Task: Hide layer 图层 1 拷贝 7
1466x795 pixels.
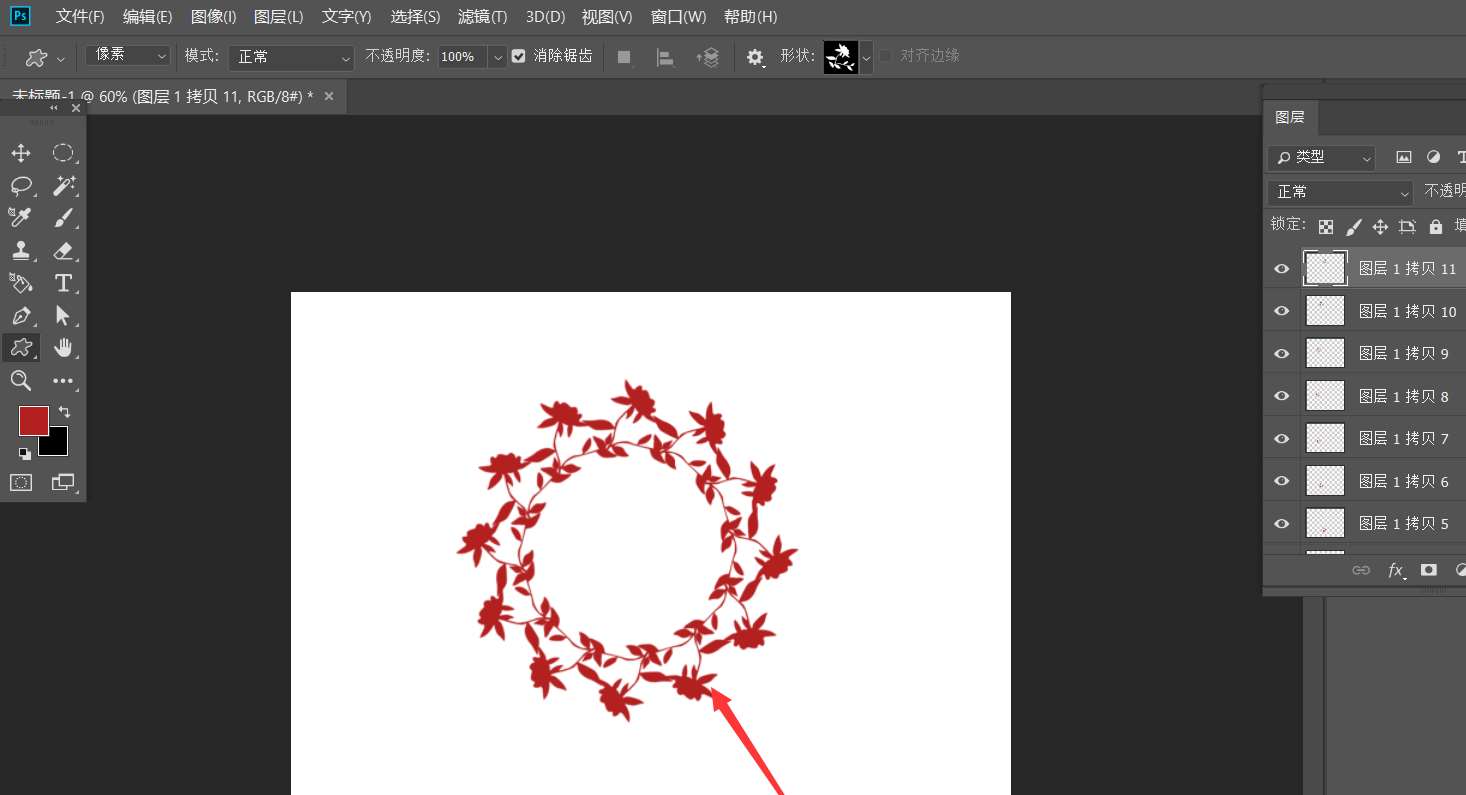Action: [x=1281, y=438]
